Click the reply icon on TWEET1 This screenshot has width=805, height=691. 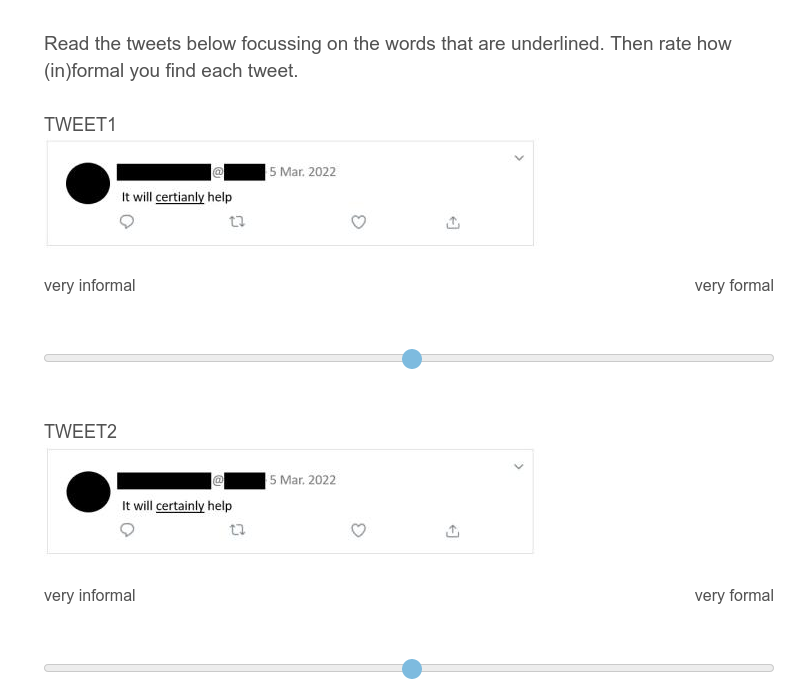click(127, 223)
